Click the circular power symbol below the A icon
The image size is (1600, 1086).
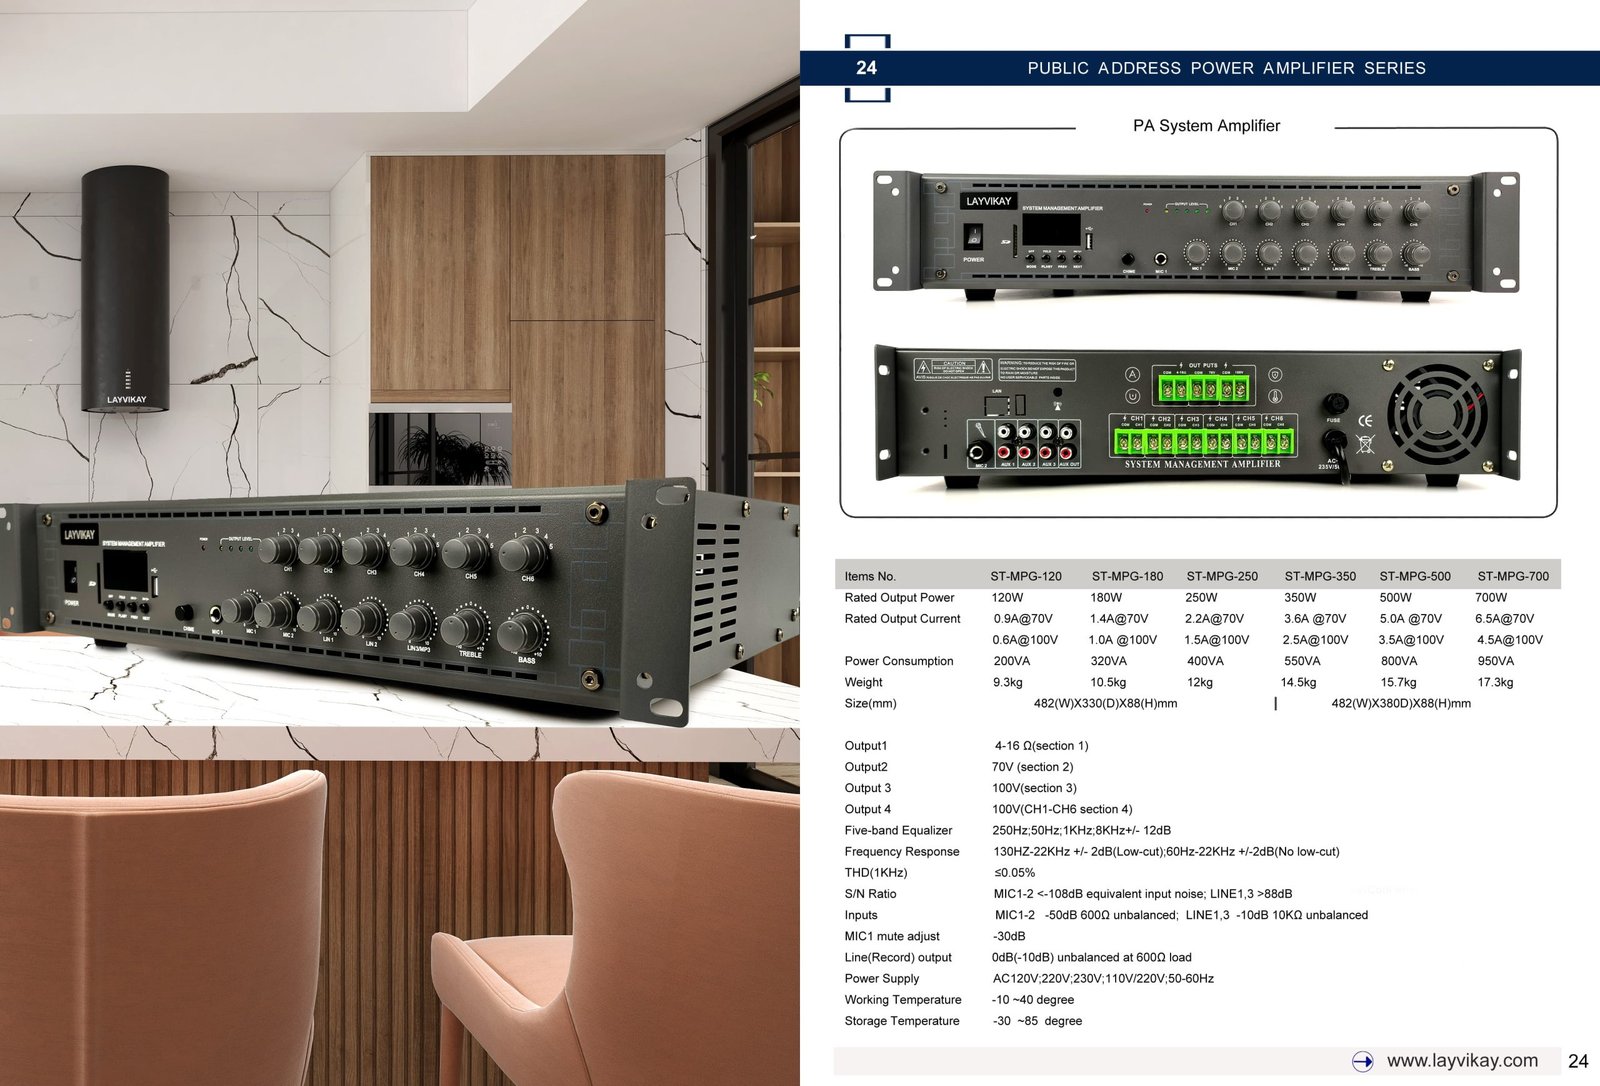1132,396
